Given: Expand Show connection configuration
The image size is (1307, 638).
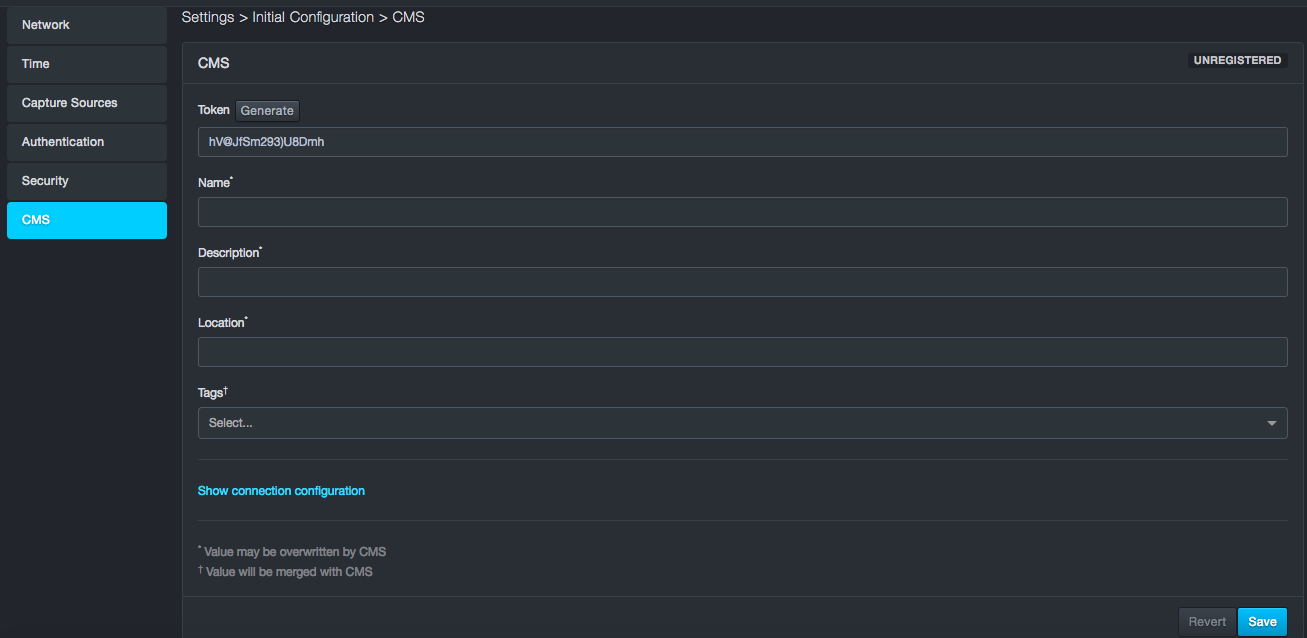Looking at the screenshot, I should click(x=281, y=491).
